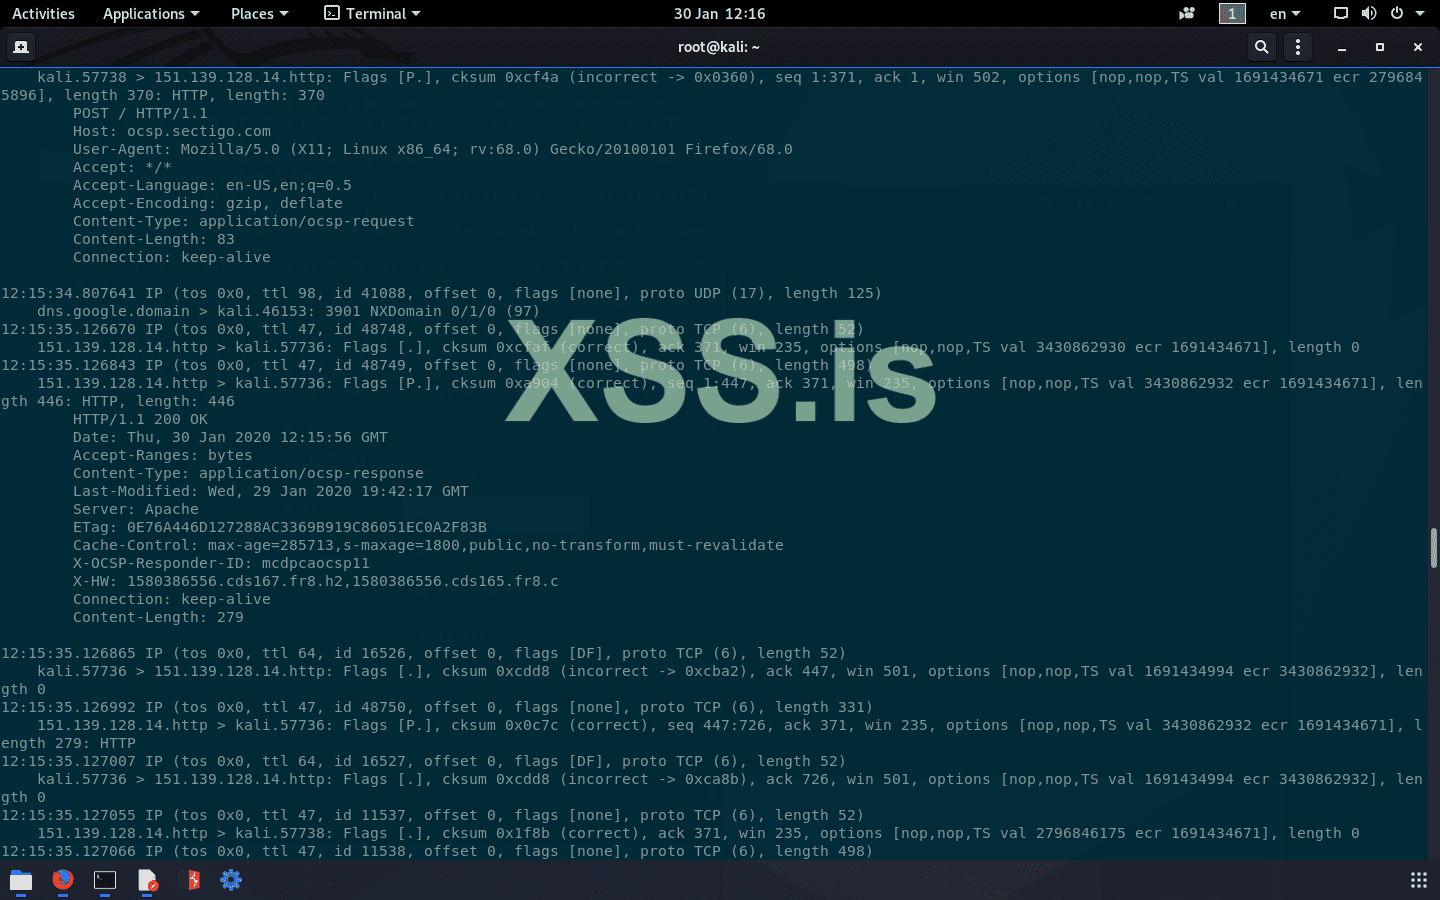Image resolution: width=1440 pixels, height=900 pixels.
Task: Click the 'Content-Length: 279' line
Action: coord(158,617)
